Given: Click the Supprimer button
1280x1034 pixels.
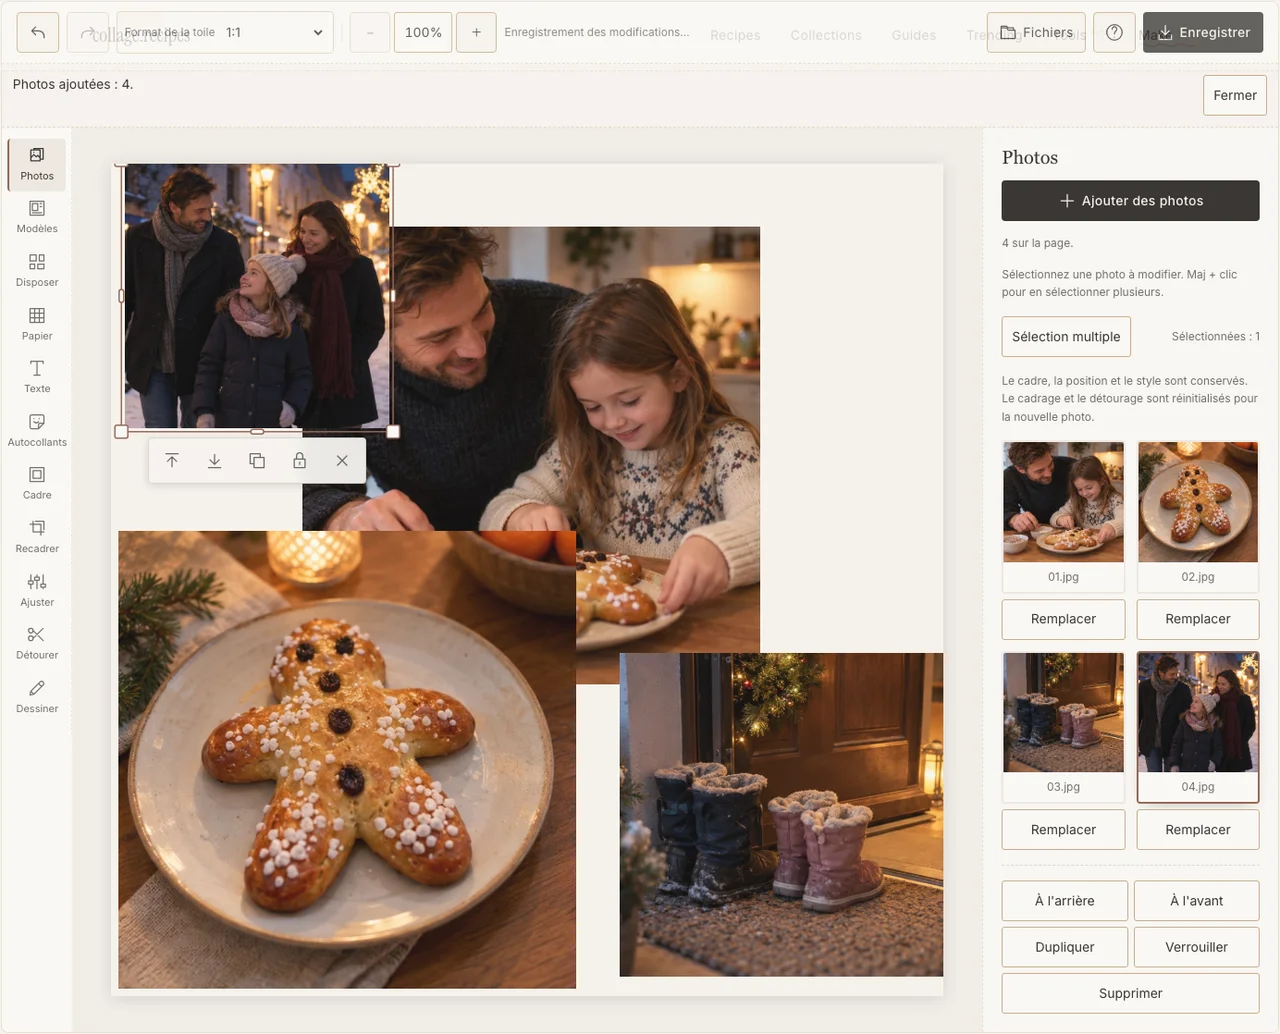Looking at the screenshot, I should point(1130,993).
